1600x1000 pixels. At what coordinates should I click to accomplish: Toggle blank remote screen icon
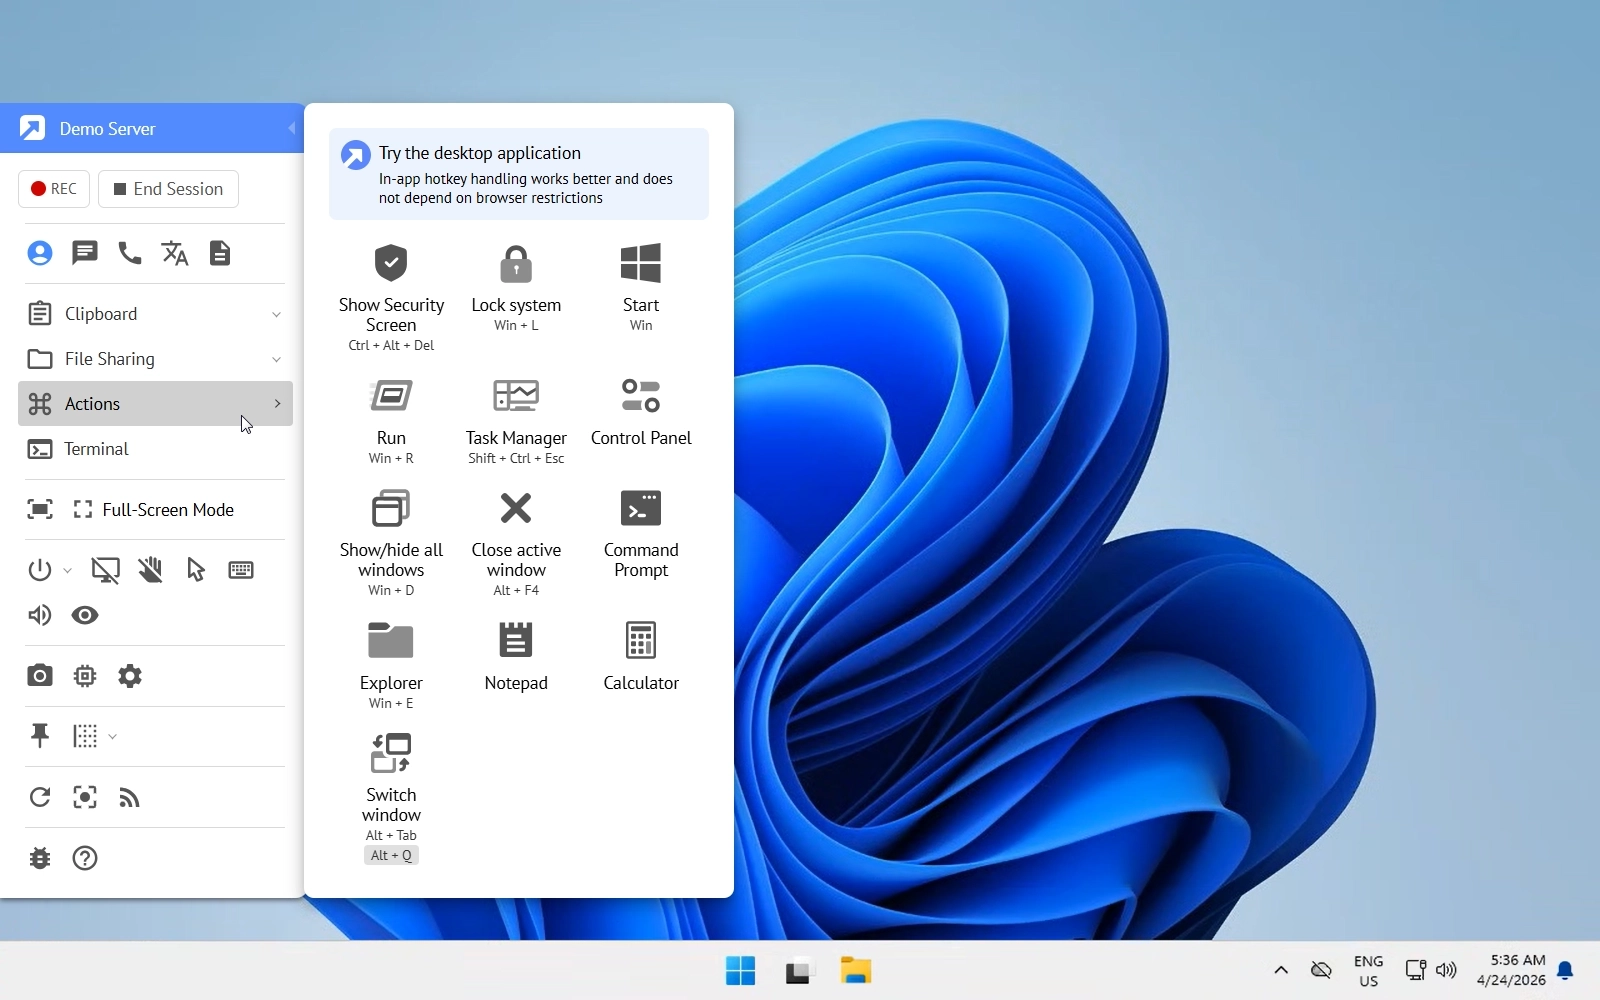(x=105, y=571)
